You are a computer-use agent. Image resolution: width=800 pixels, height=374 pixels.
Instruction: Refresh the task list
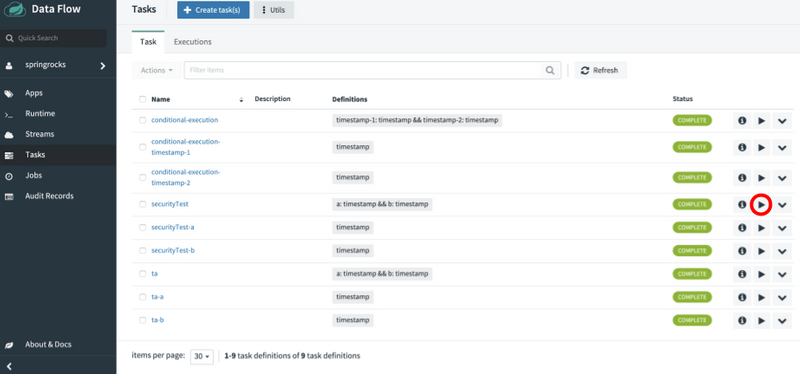click(600, 70)
